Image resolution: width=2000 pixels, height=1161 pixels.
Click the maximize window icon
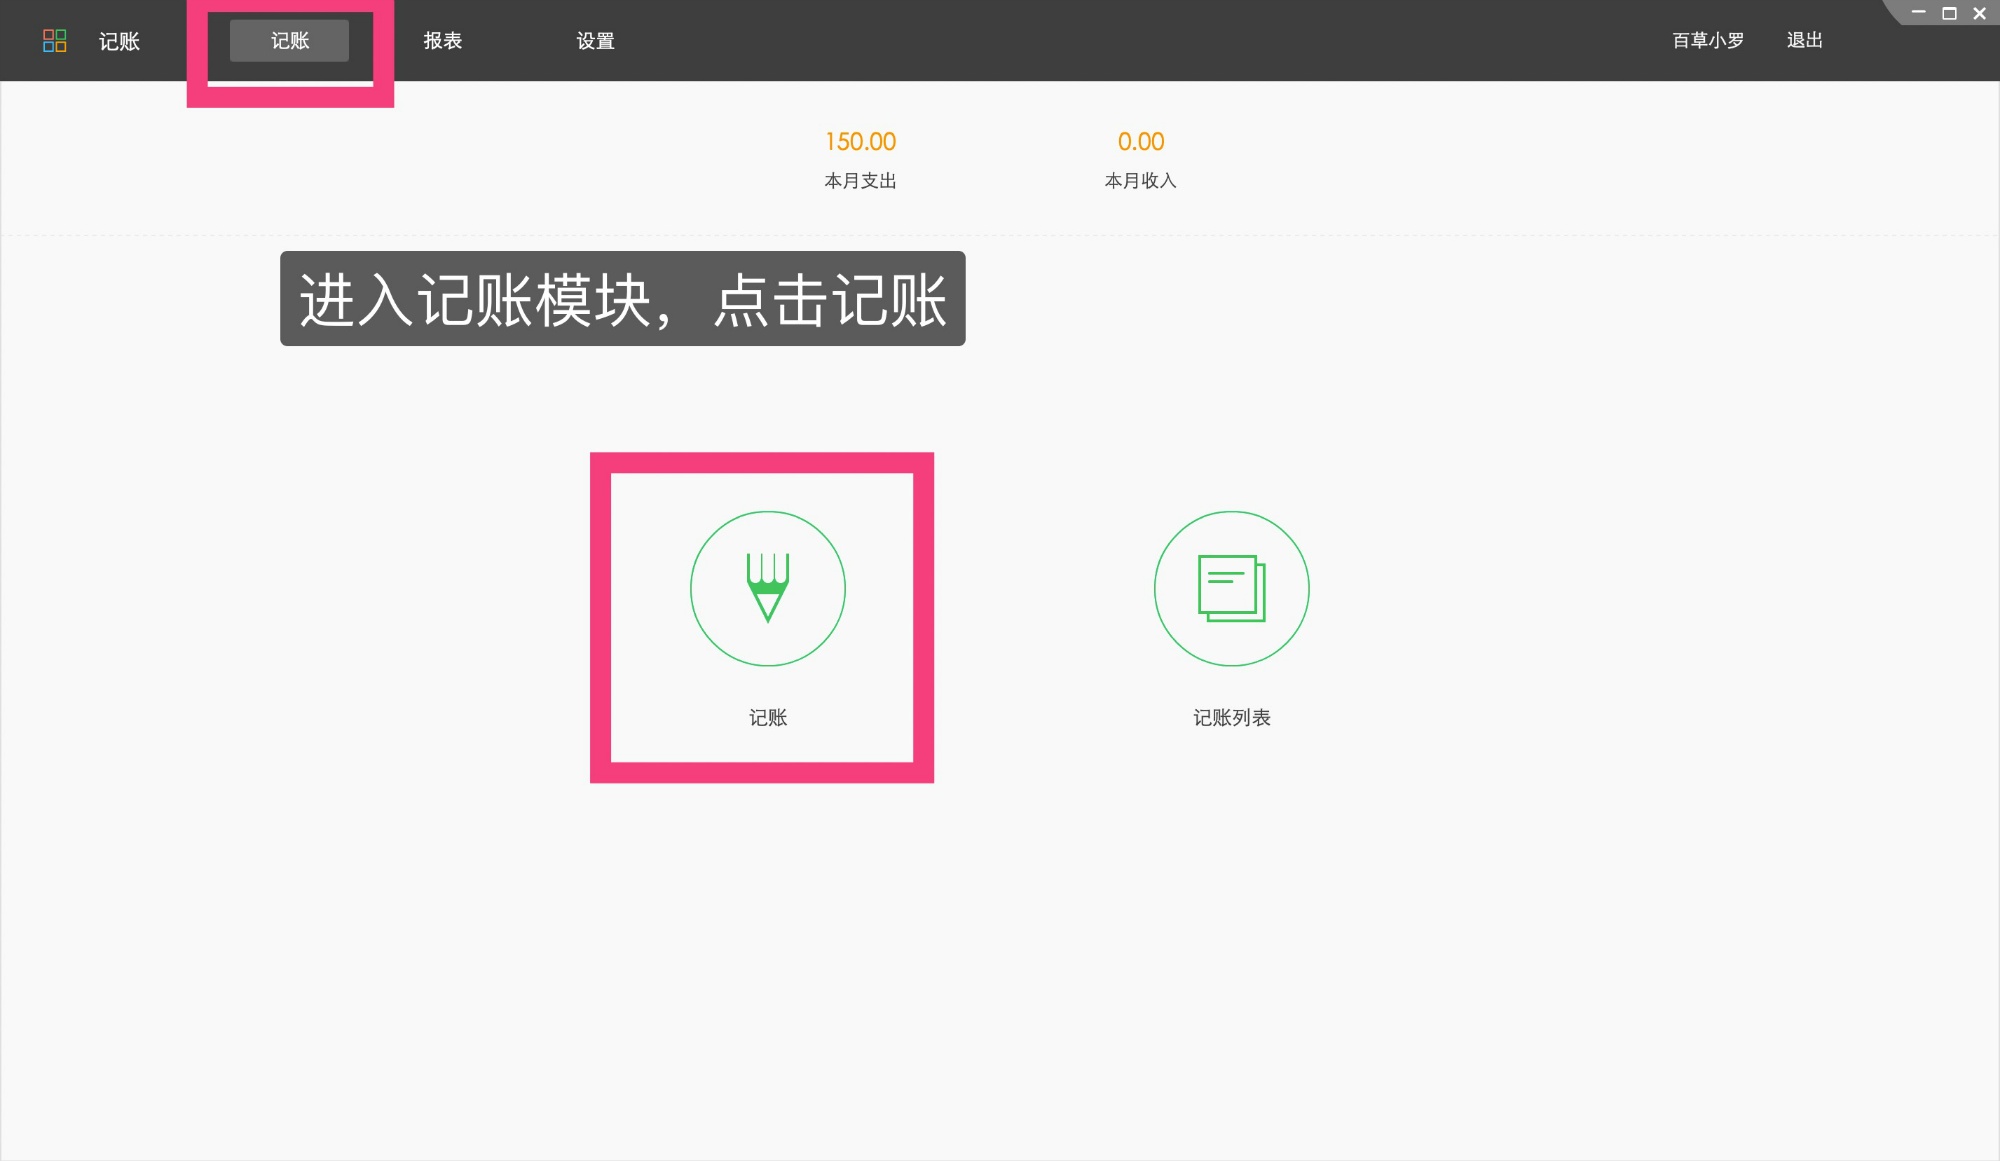click(1947, 13)
